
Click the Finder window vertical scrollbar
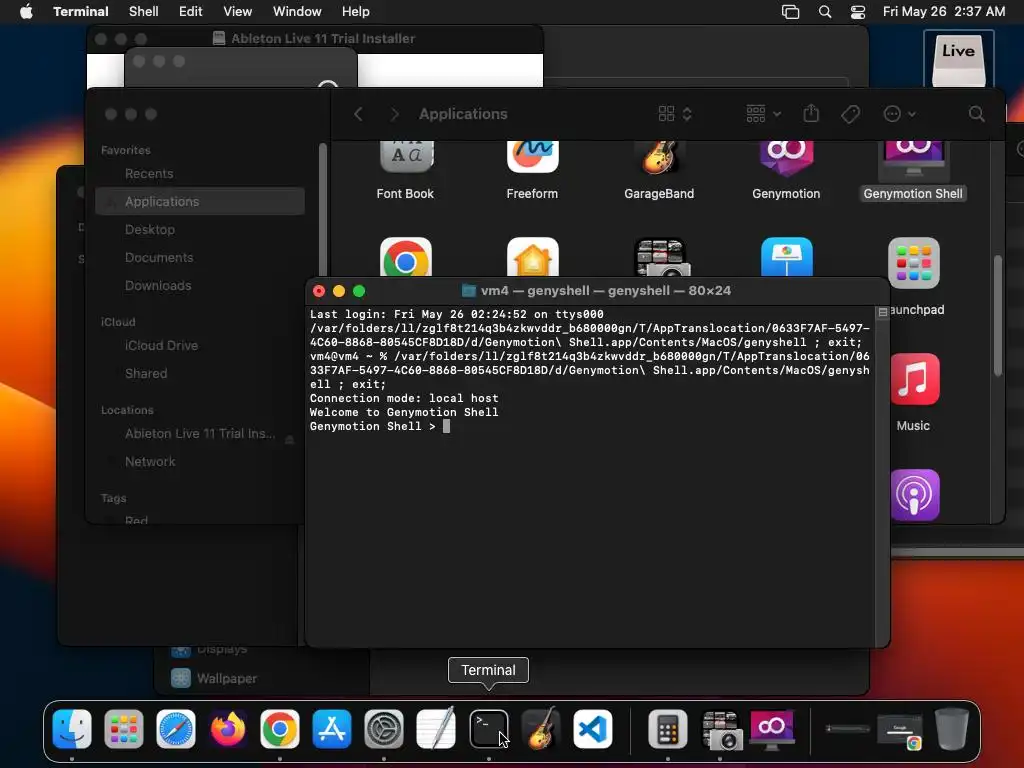point(997,315)
